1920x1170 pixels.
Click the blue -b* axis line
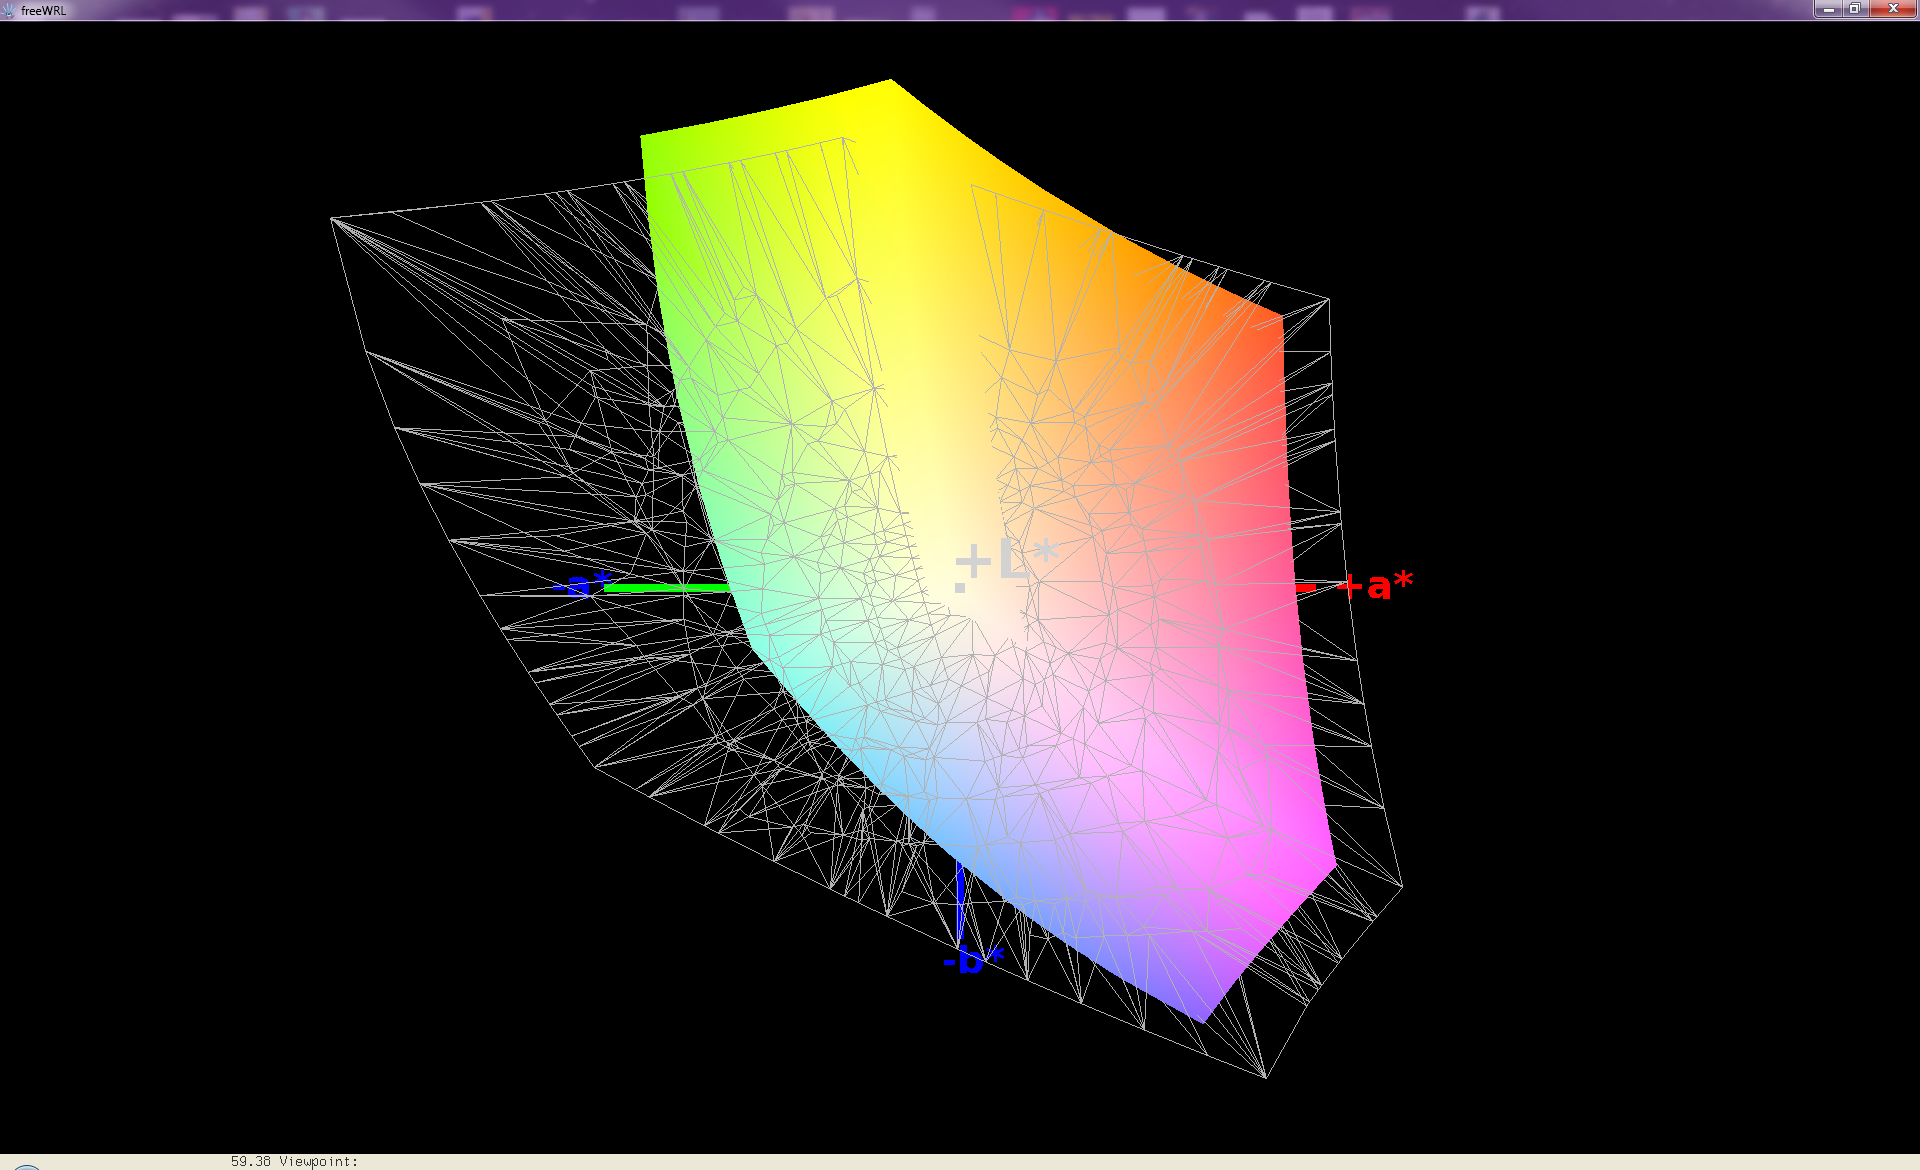pyautogui.click(x=960, y=900)
